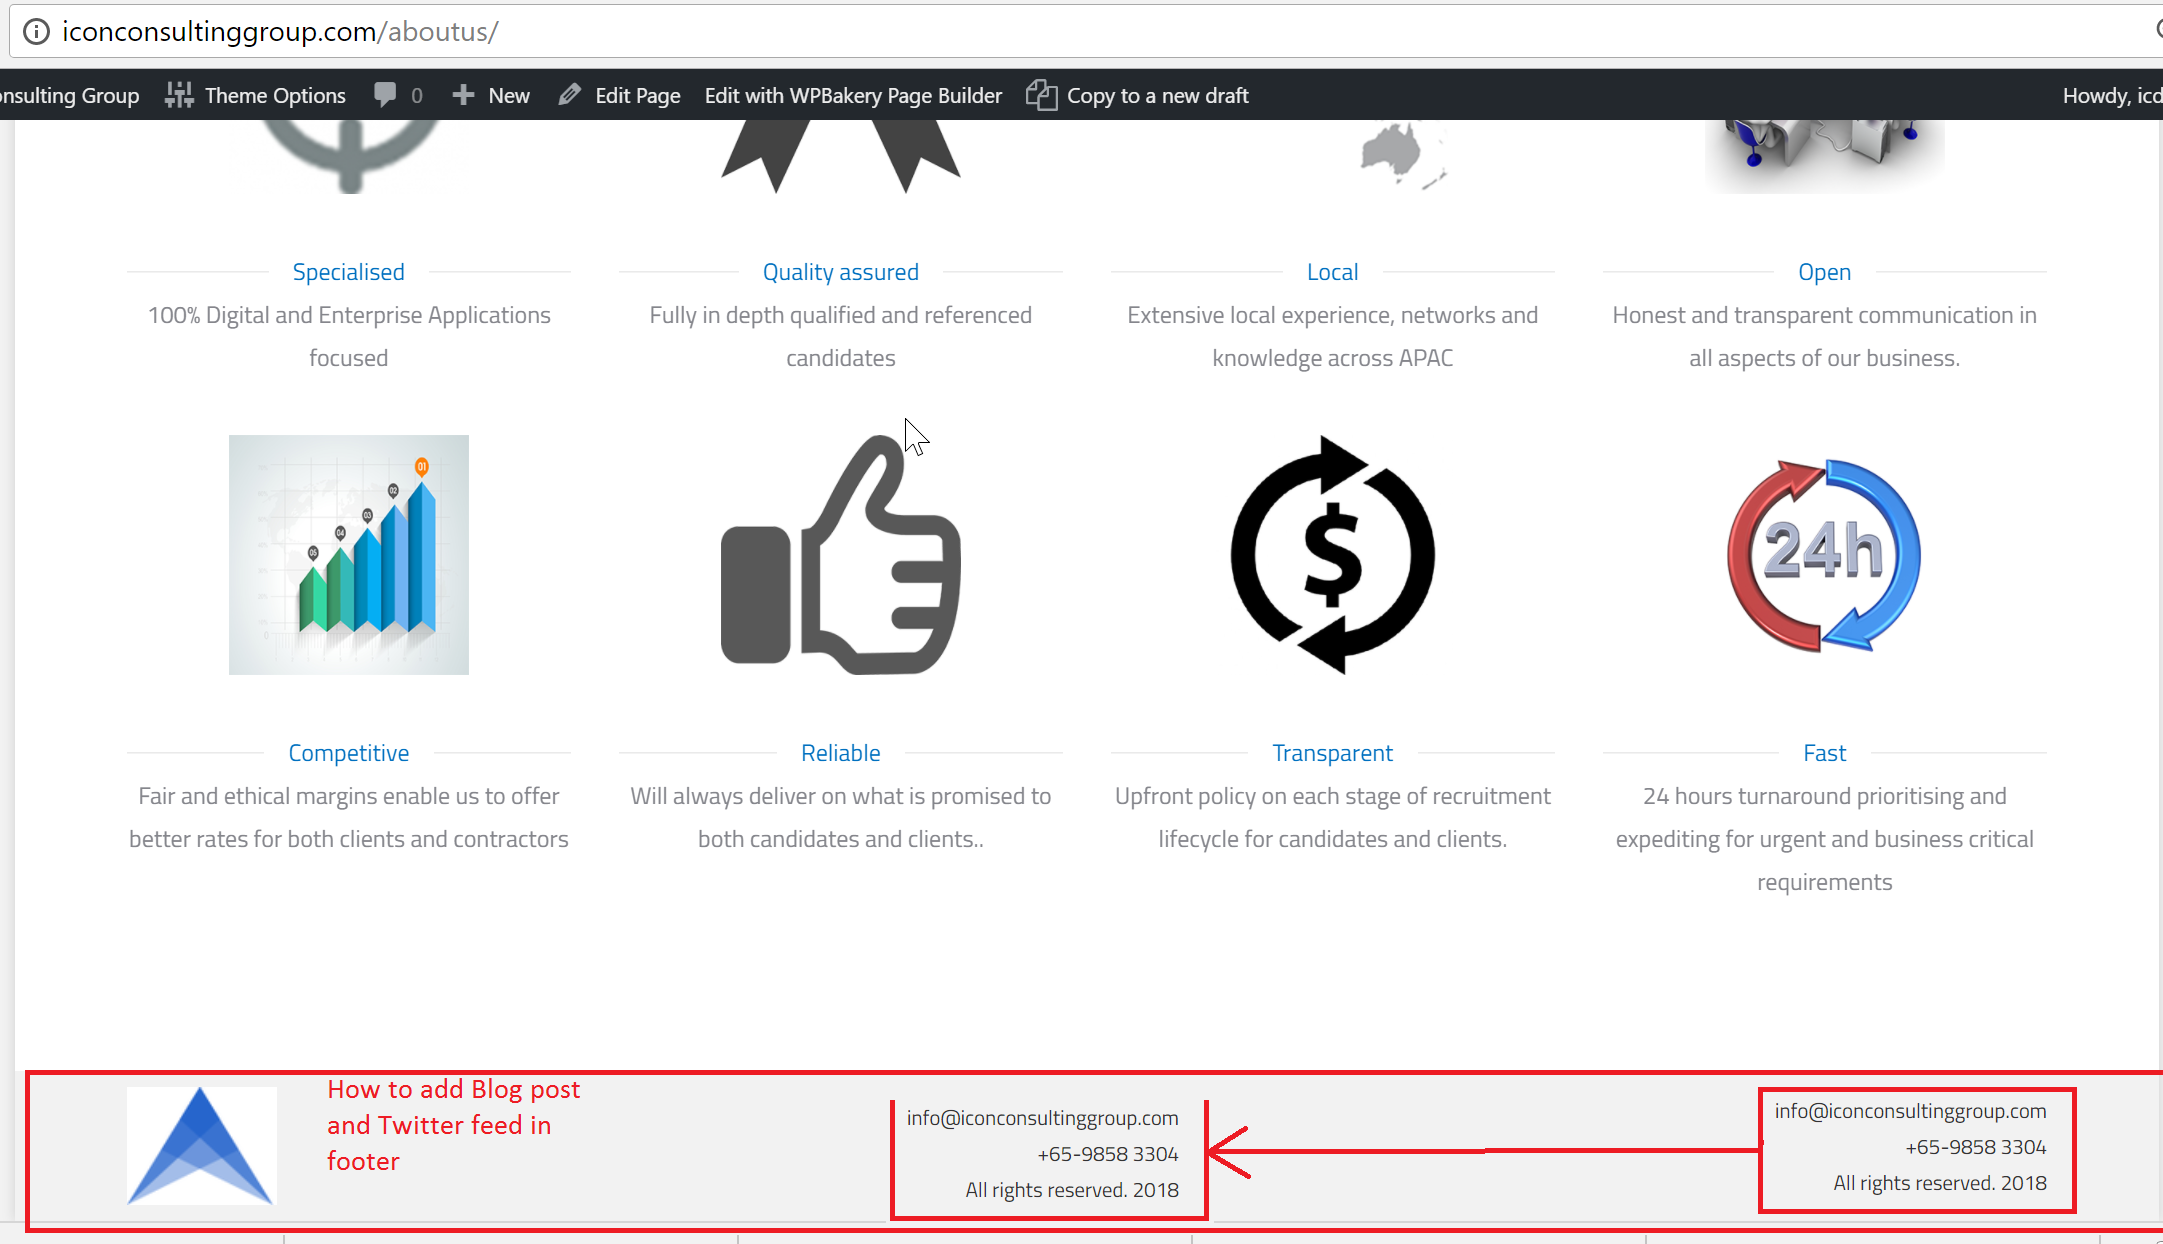Click the Theme Options sliders icon

coord(179,95)
